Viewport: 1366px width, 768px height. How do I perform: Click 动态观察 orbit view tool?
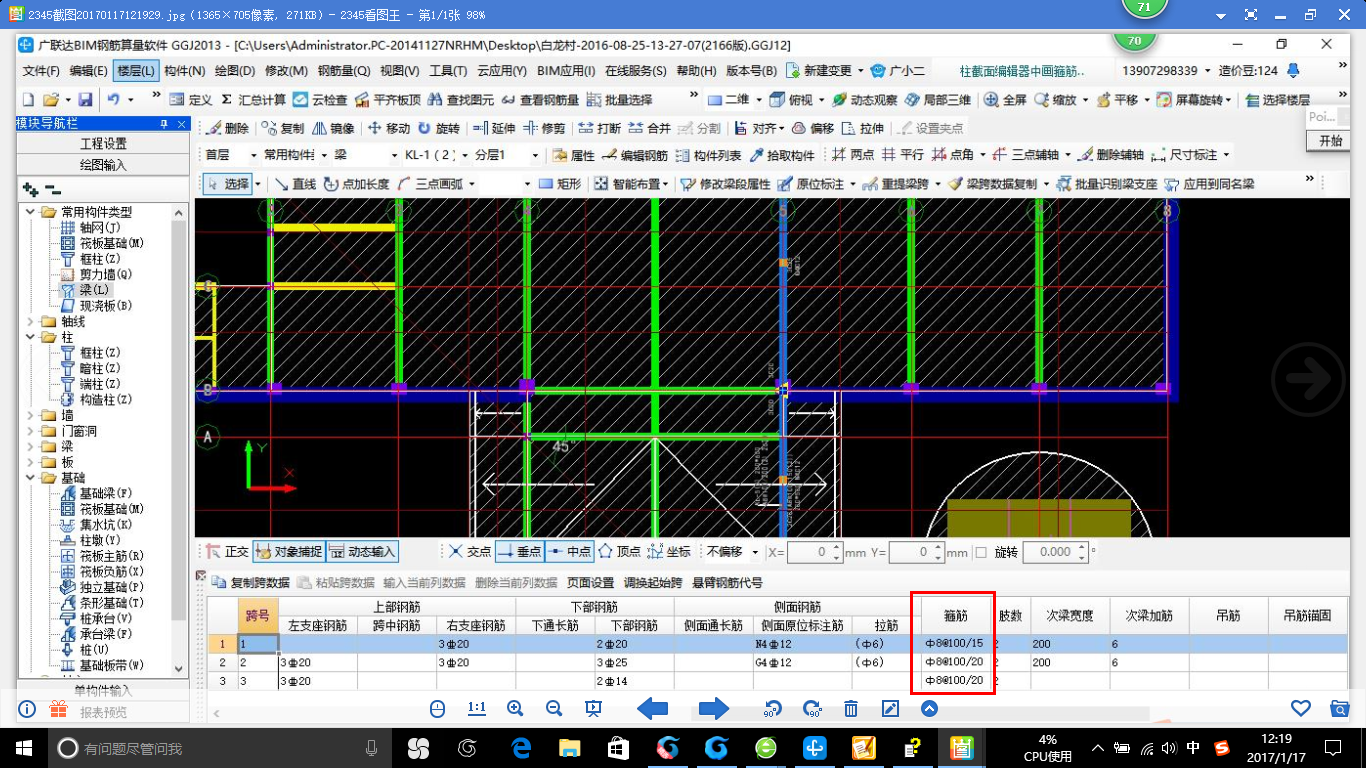tap(864, 100)
